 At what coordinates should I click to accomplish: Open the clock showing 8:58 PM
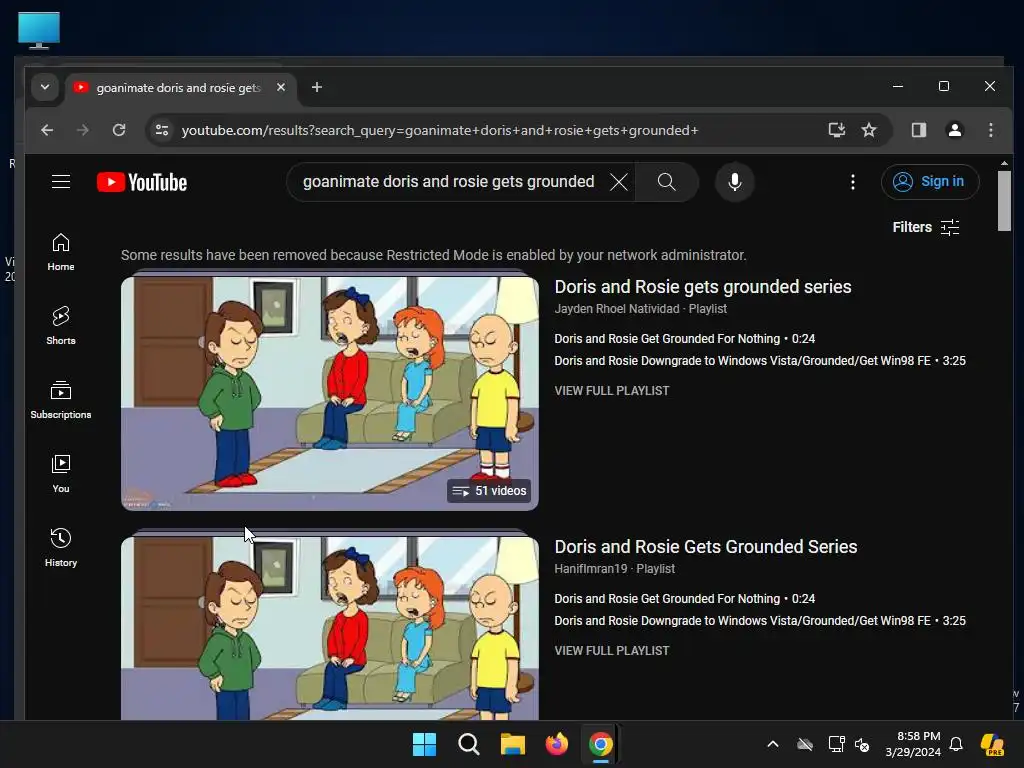913,744
